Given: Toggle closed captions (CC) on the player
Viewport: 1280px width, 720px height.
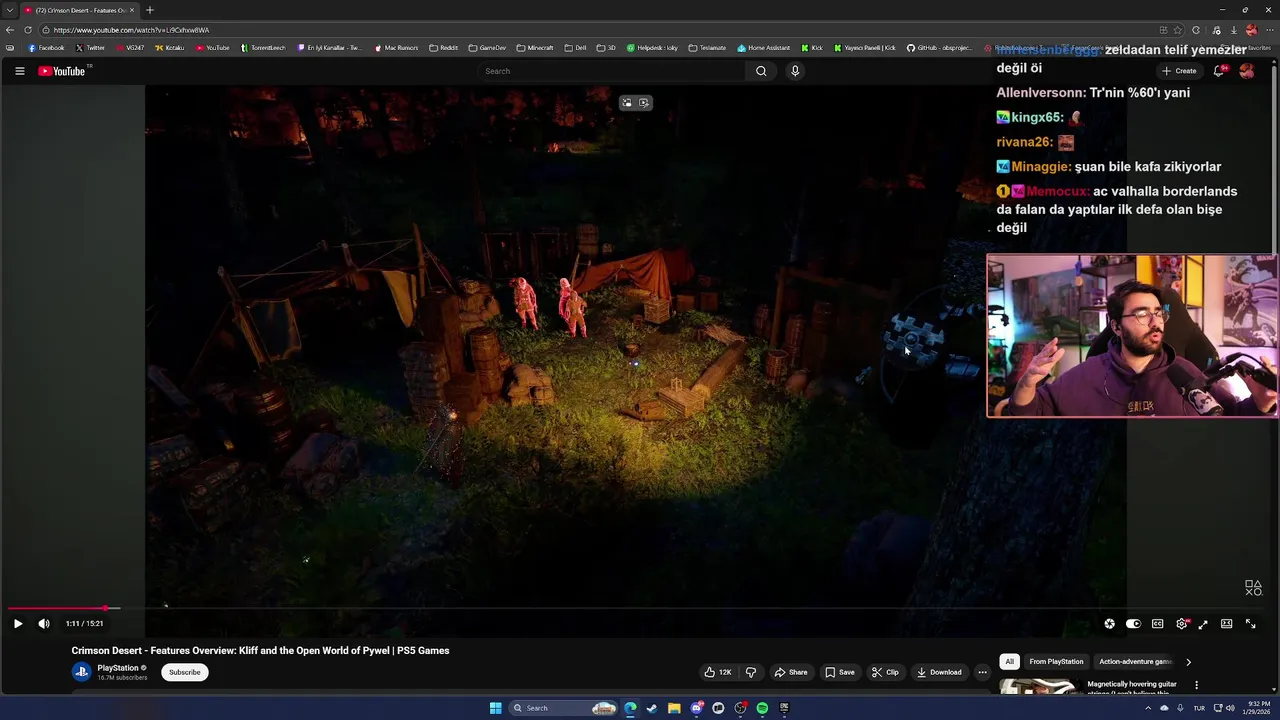Looking at the screenshot, I should (1158, 624).
